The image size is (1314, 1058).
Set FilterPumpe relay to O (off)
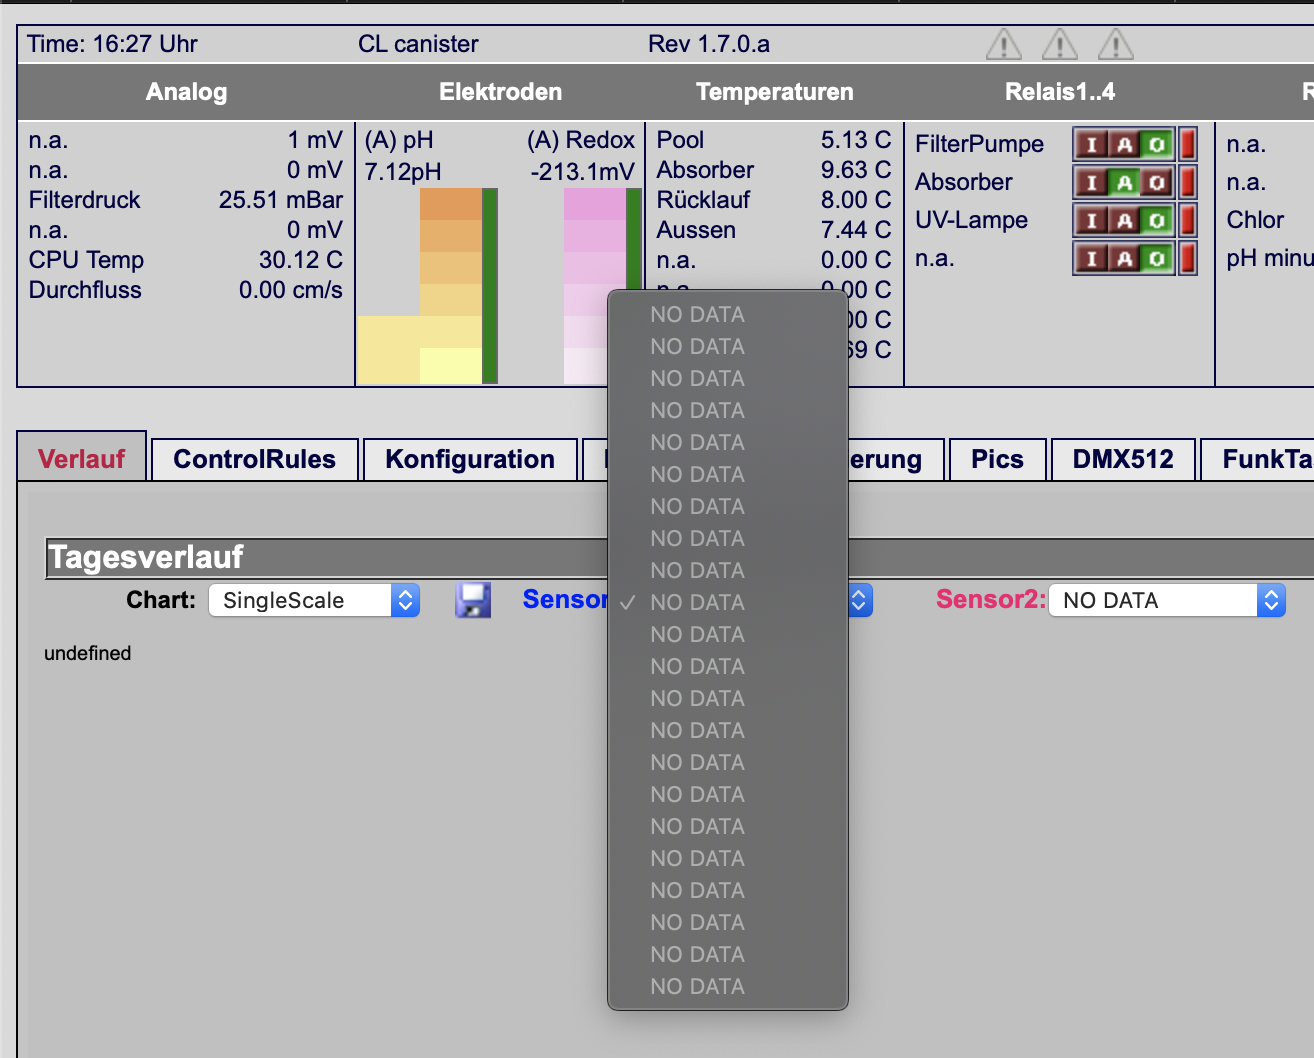[1157, 145]
